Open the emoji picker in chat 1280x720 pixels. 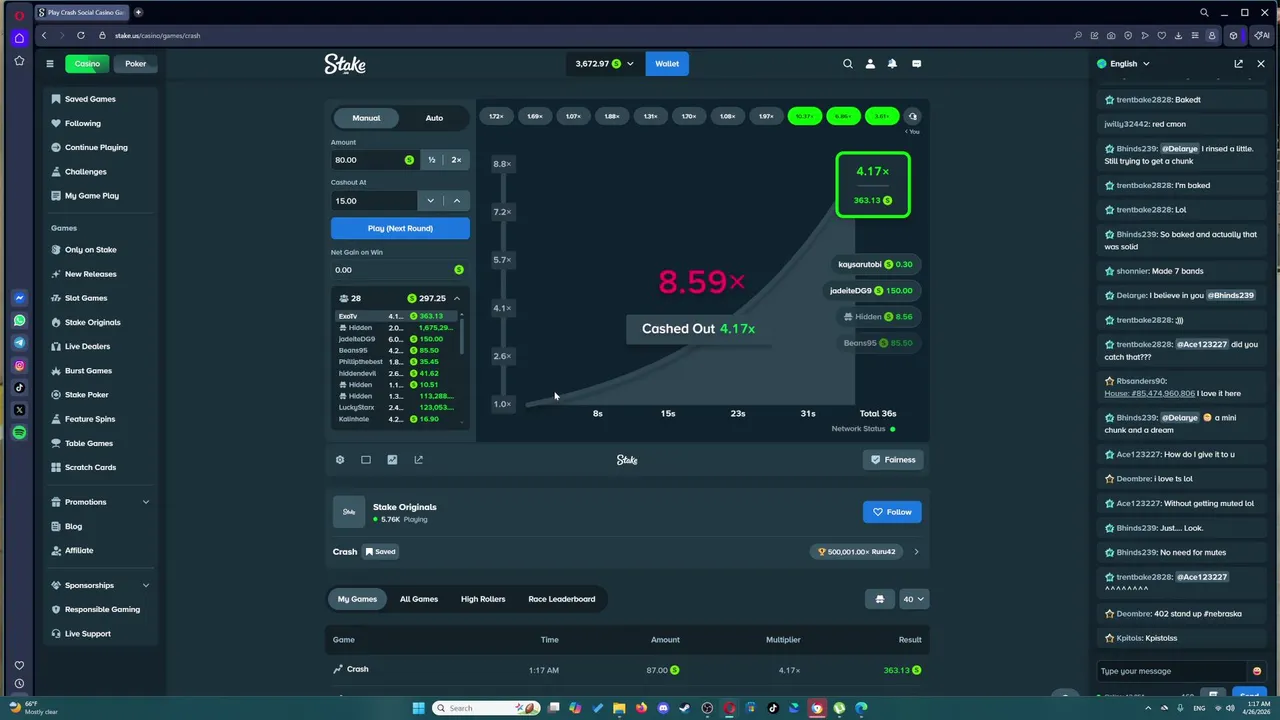pos(1257,671)
